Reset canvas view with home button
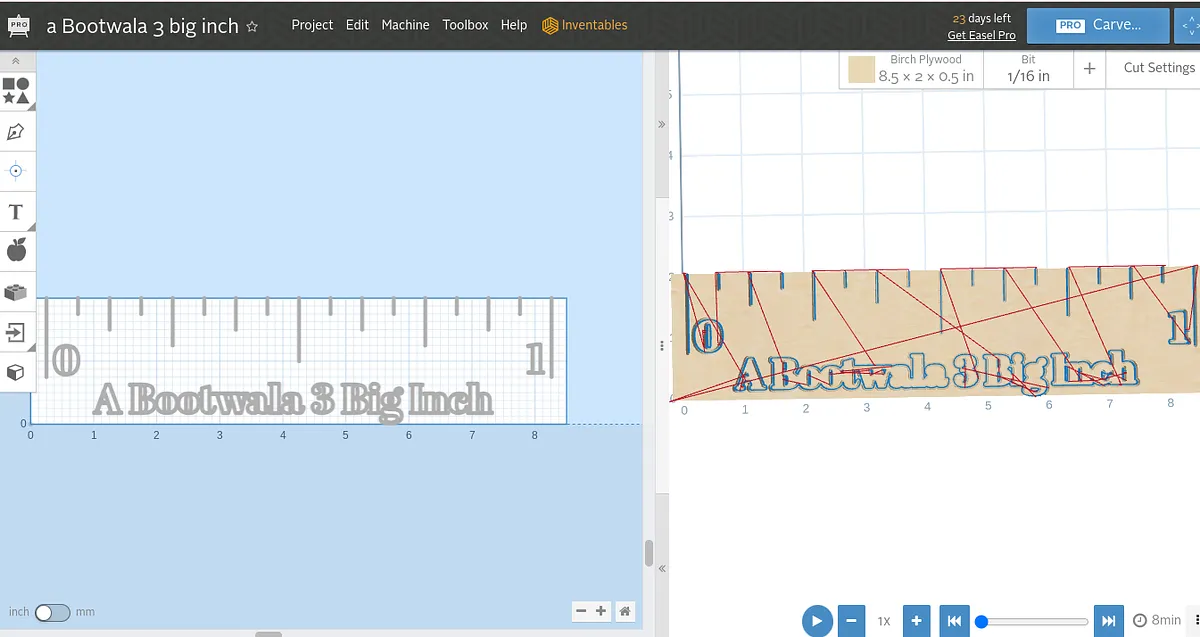Image resolution: width=1200 pixels, height=637 pixels. coord(624,611)
